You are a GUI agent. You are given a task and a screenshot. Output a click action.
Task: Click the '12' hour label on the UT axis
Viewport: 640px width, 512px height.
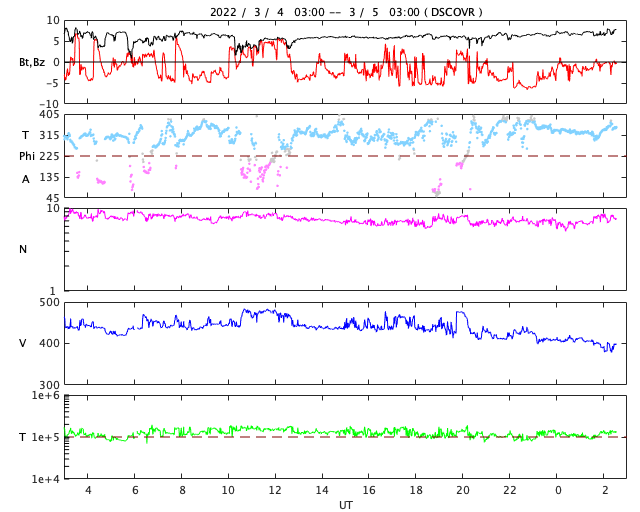275,490
